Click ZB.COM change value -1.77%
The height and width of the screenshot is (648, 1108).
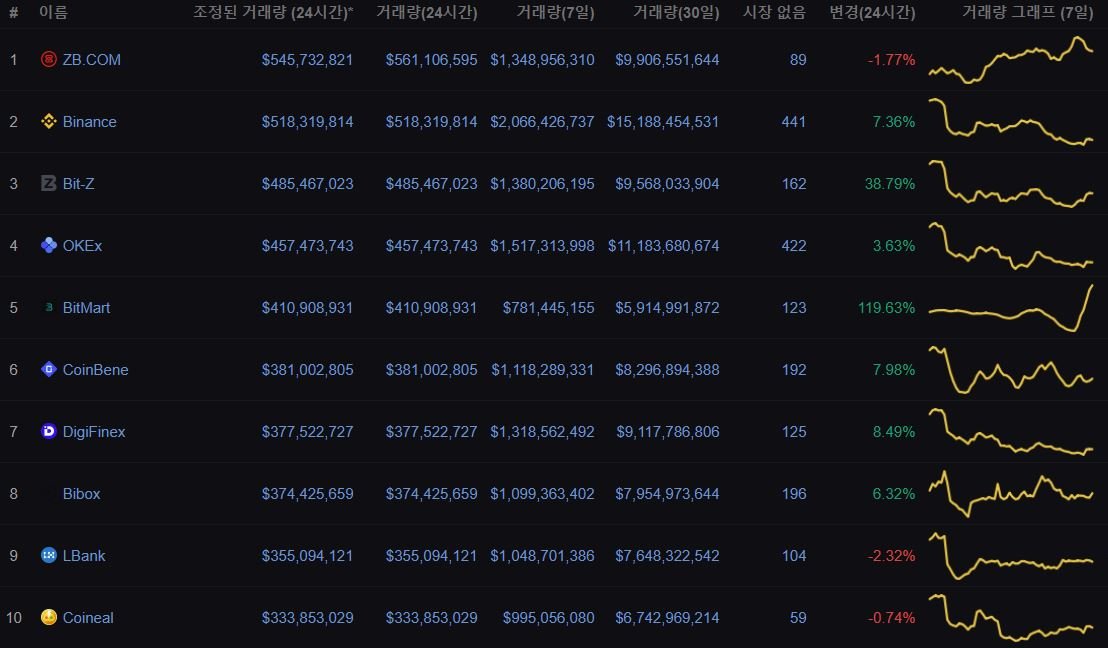tap(892, 60)
